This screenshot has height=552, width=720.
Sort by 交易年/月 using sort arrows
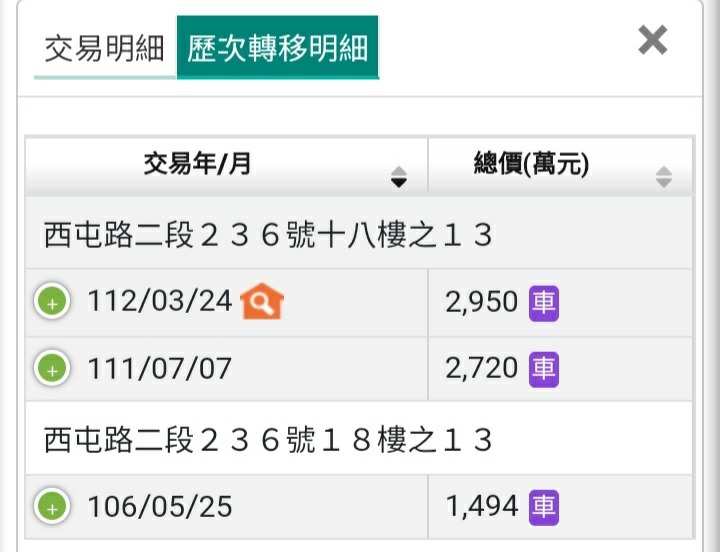point(399,177)
